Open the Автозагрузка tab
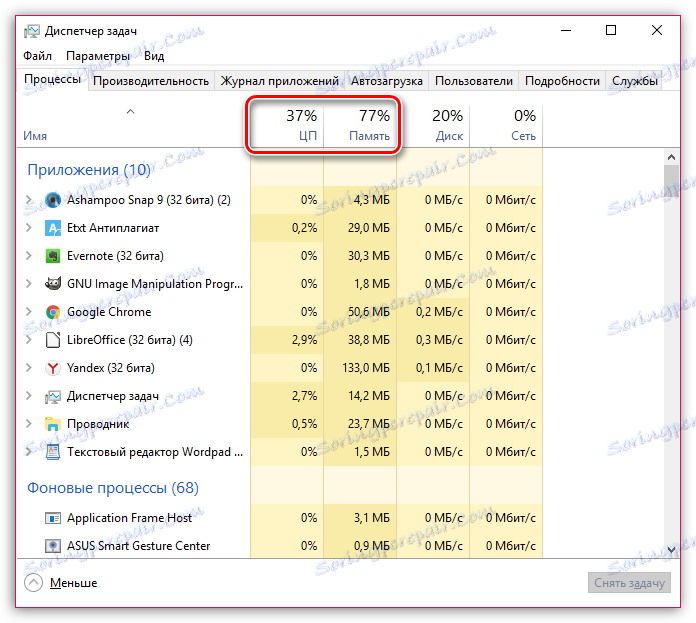Image resolution: width=696 pixels, height=623 pixels. tap(387, 81)
